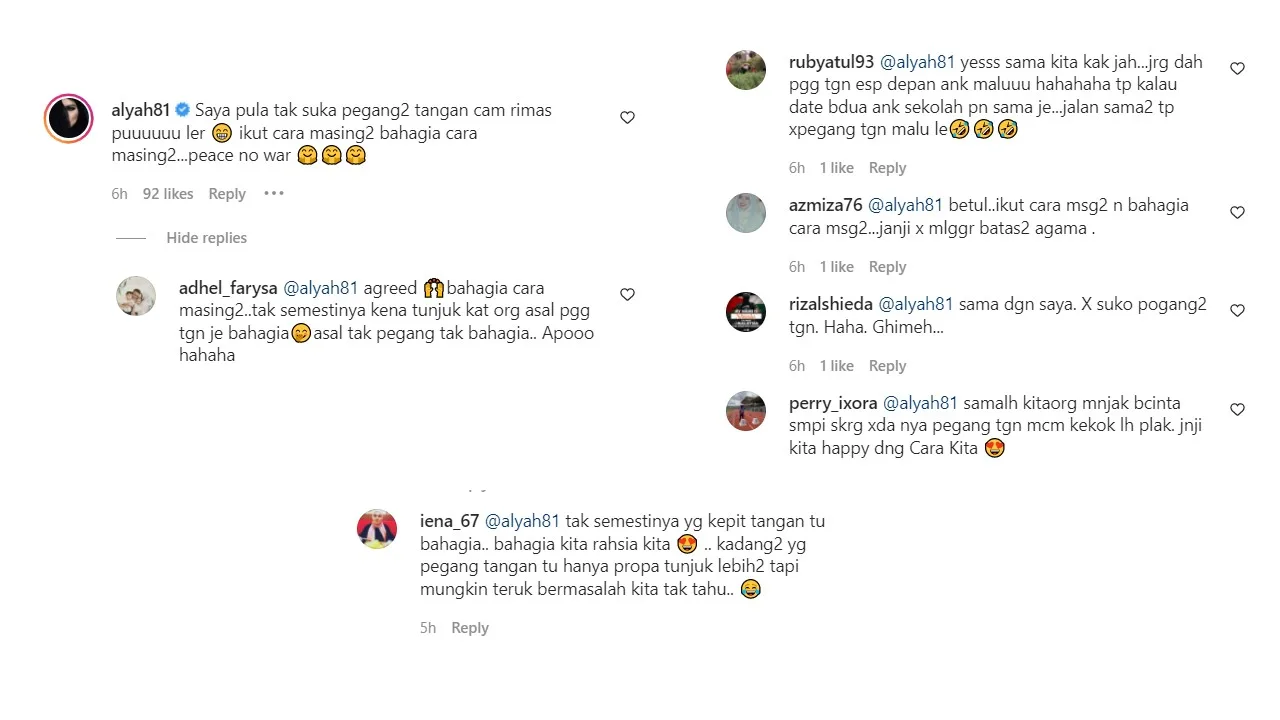
Task: Reply to iena_67's comment
Action: (470, 628)
